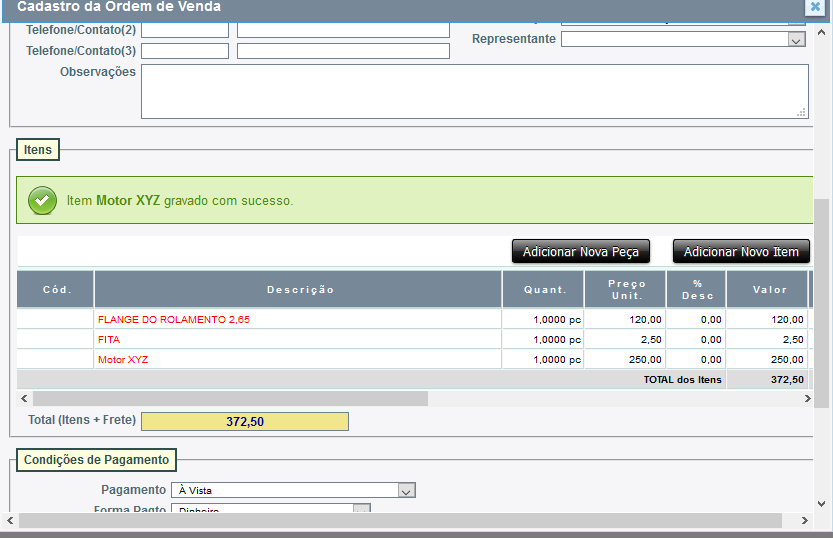The height and width of the screenshot is (538, 833).
Task: Click the items table left scroll arrow
Action: click(x=23, y=399)
